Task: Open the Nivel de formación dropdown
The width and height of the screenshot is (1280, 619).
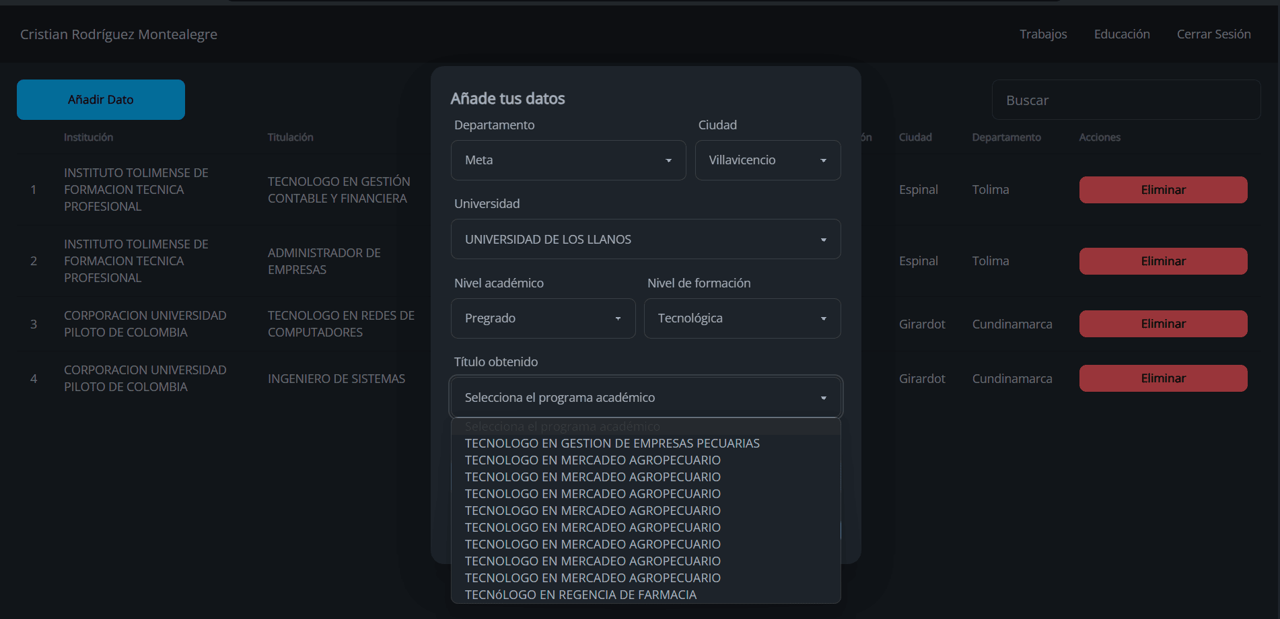Action: (742, 318)
